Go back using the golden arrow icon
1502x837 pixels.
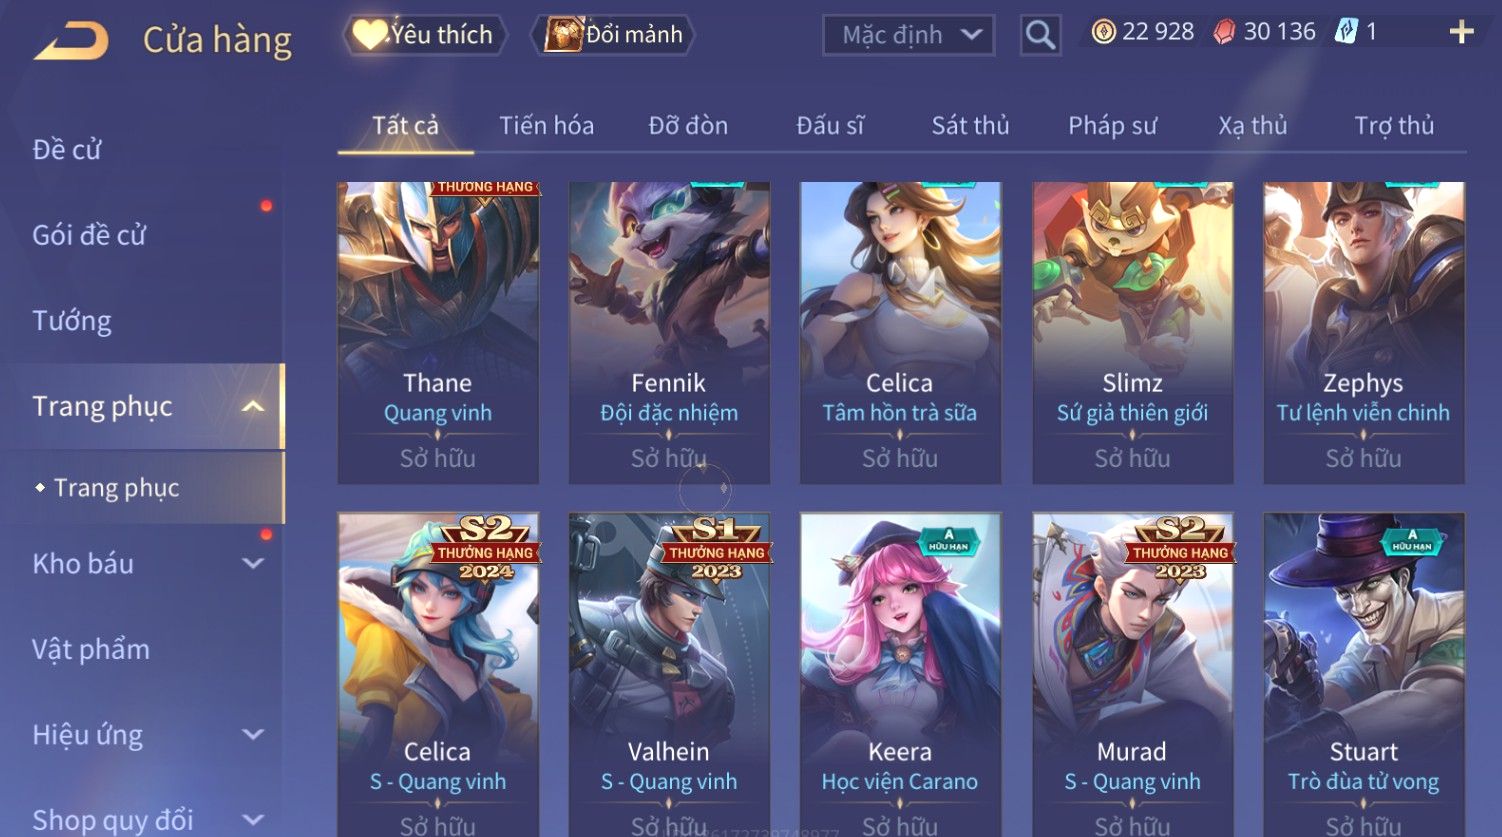click(72, 42)
